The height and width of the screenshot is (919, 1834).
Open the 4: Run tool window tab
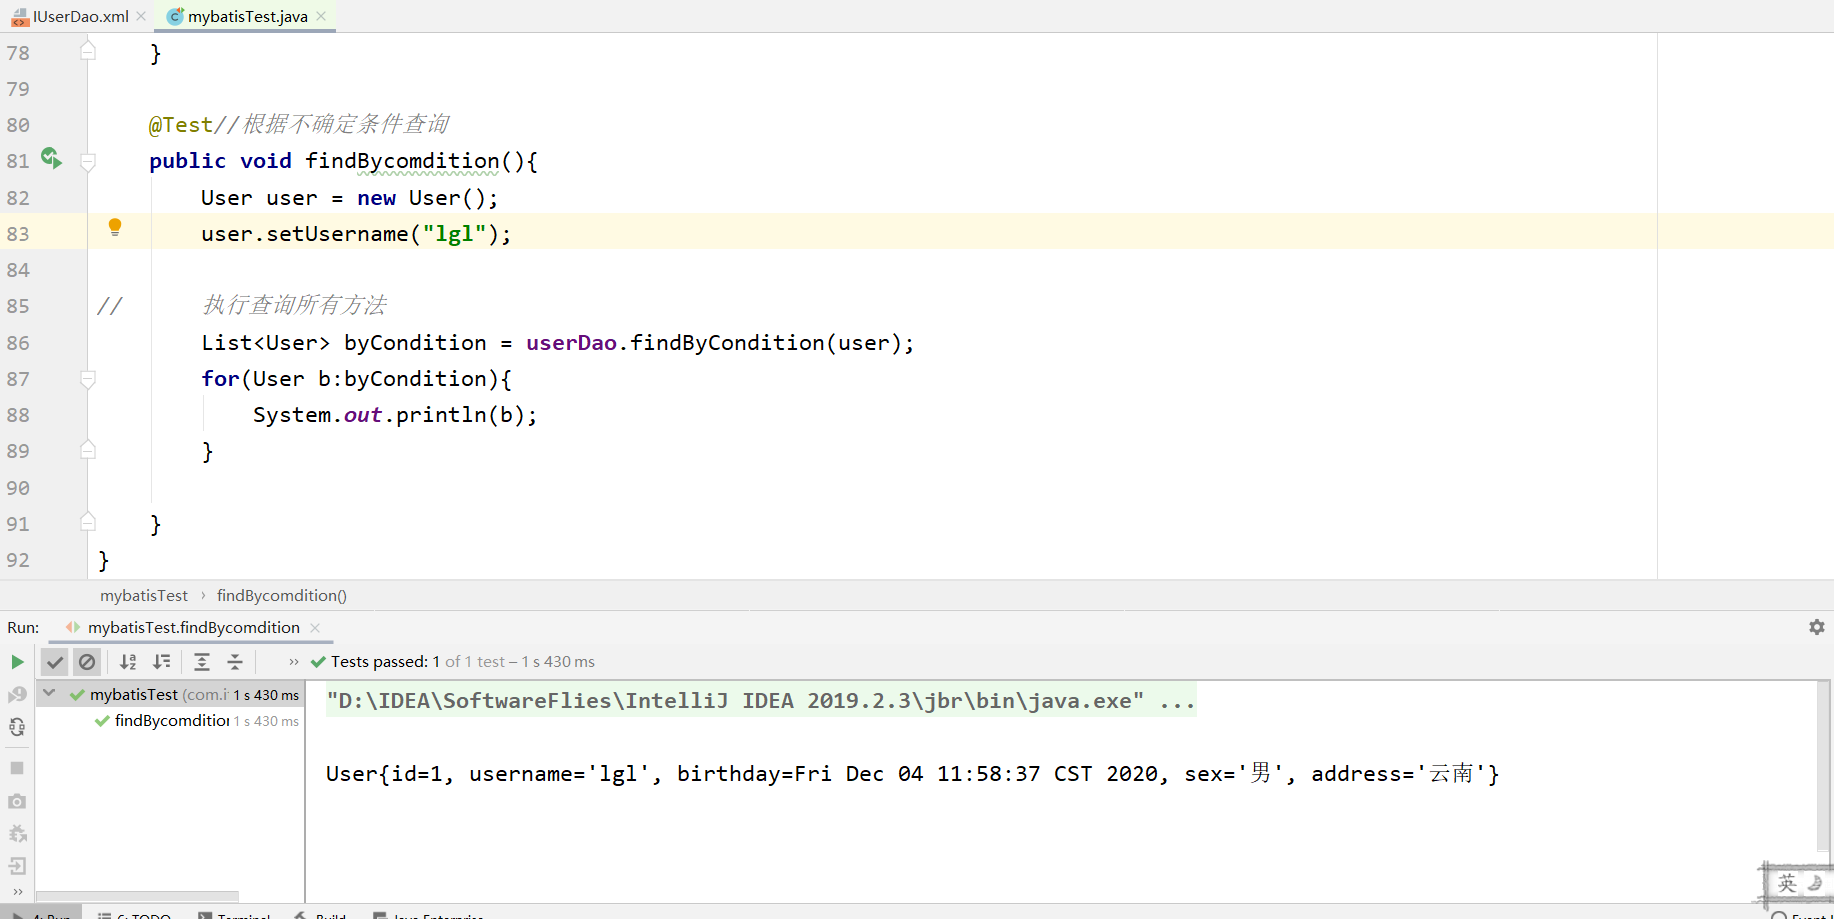(42, 914)
